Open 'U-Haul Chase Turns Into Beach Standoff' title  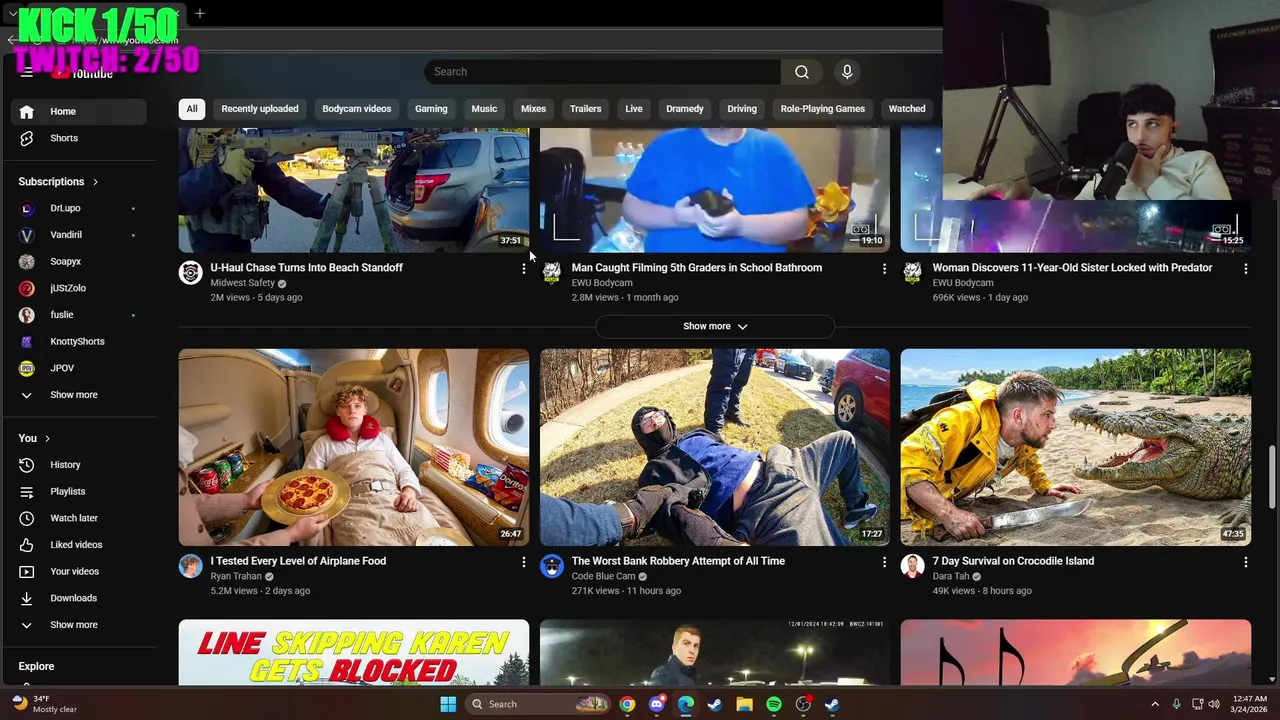coord(306,268)
